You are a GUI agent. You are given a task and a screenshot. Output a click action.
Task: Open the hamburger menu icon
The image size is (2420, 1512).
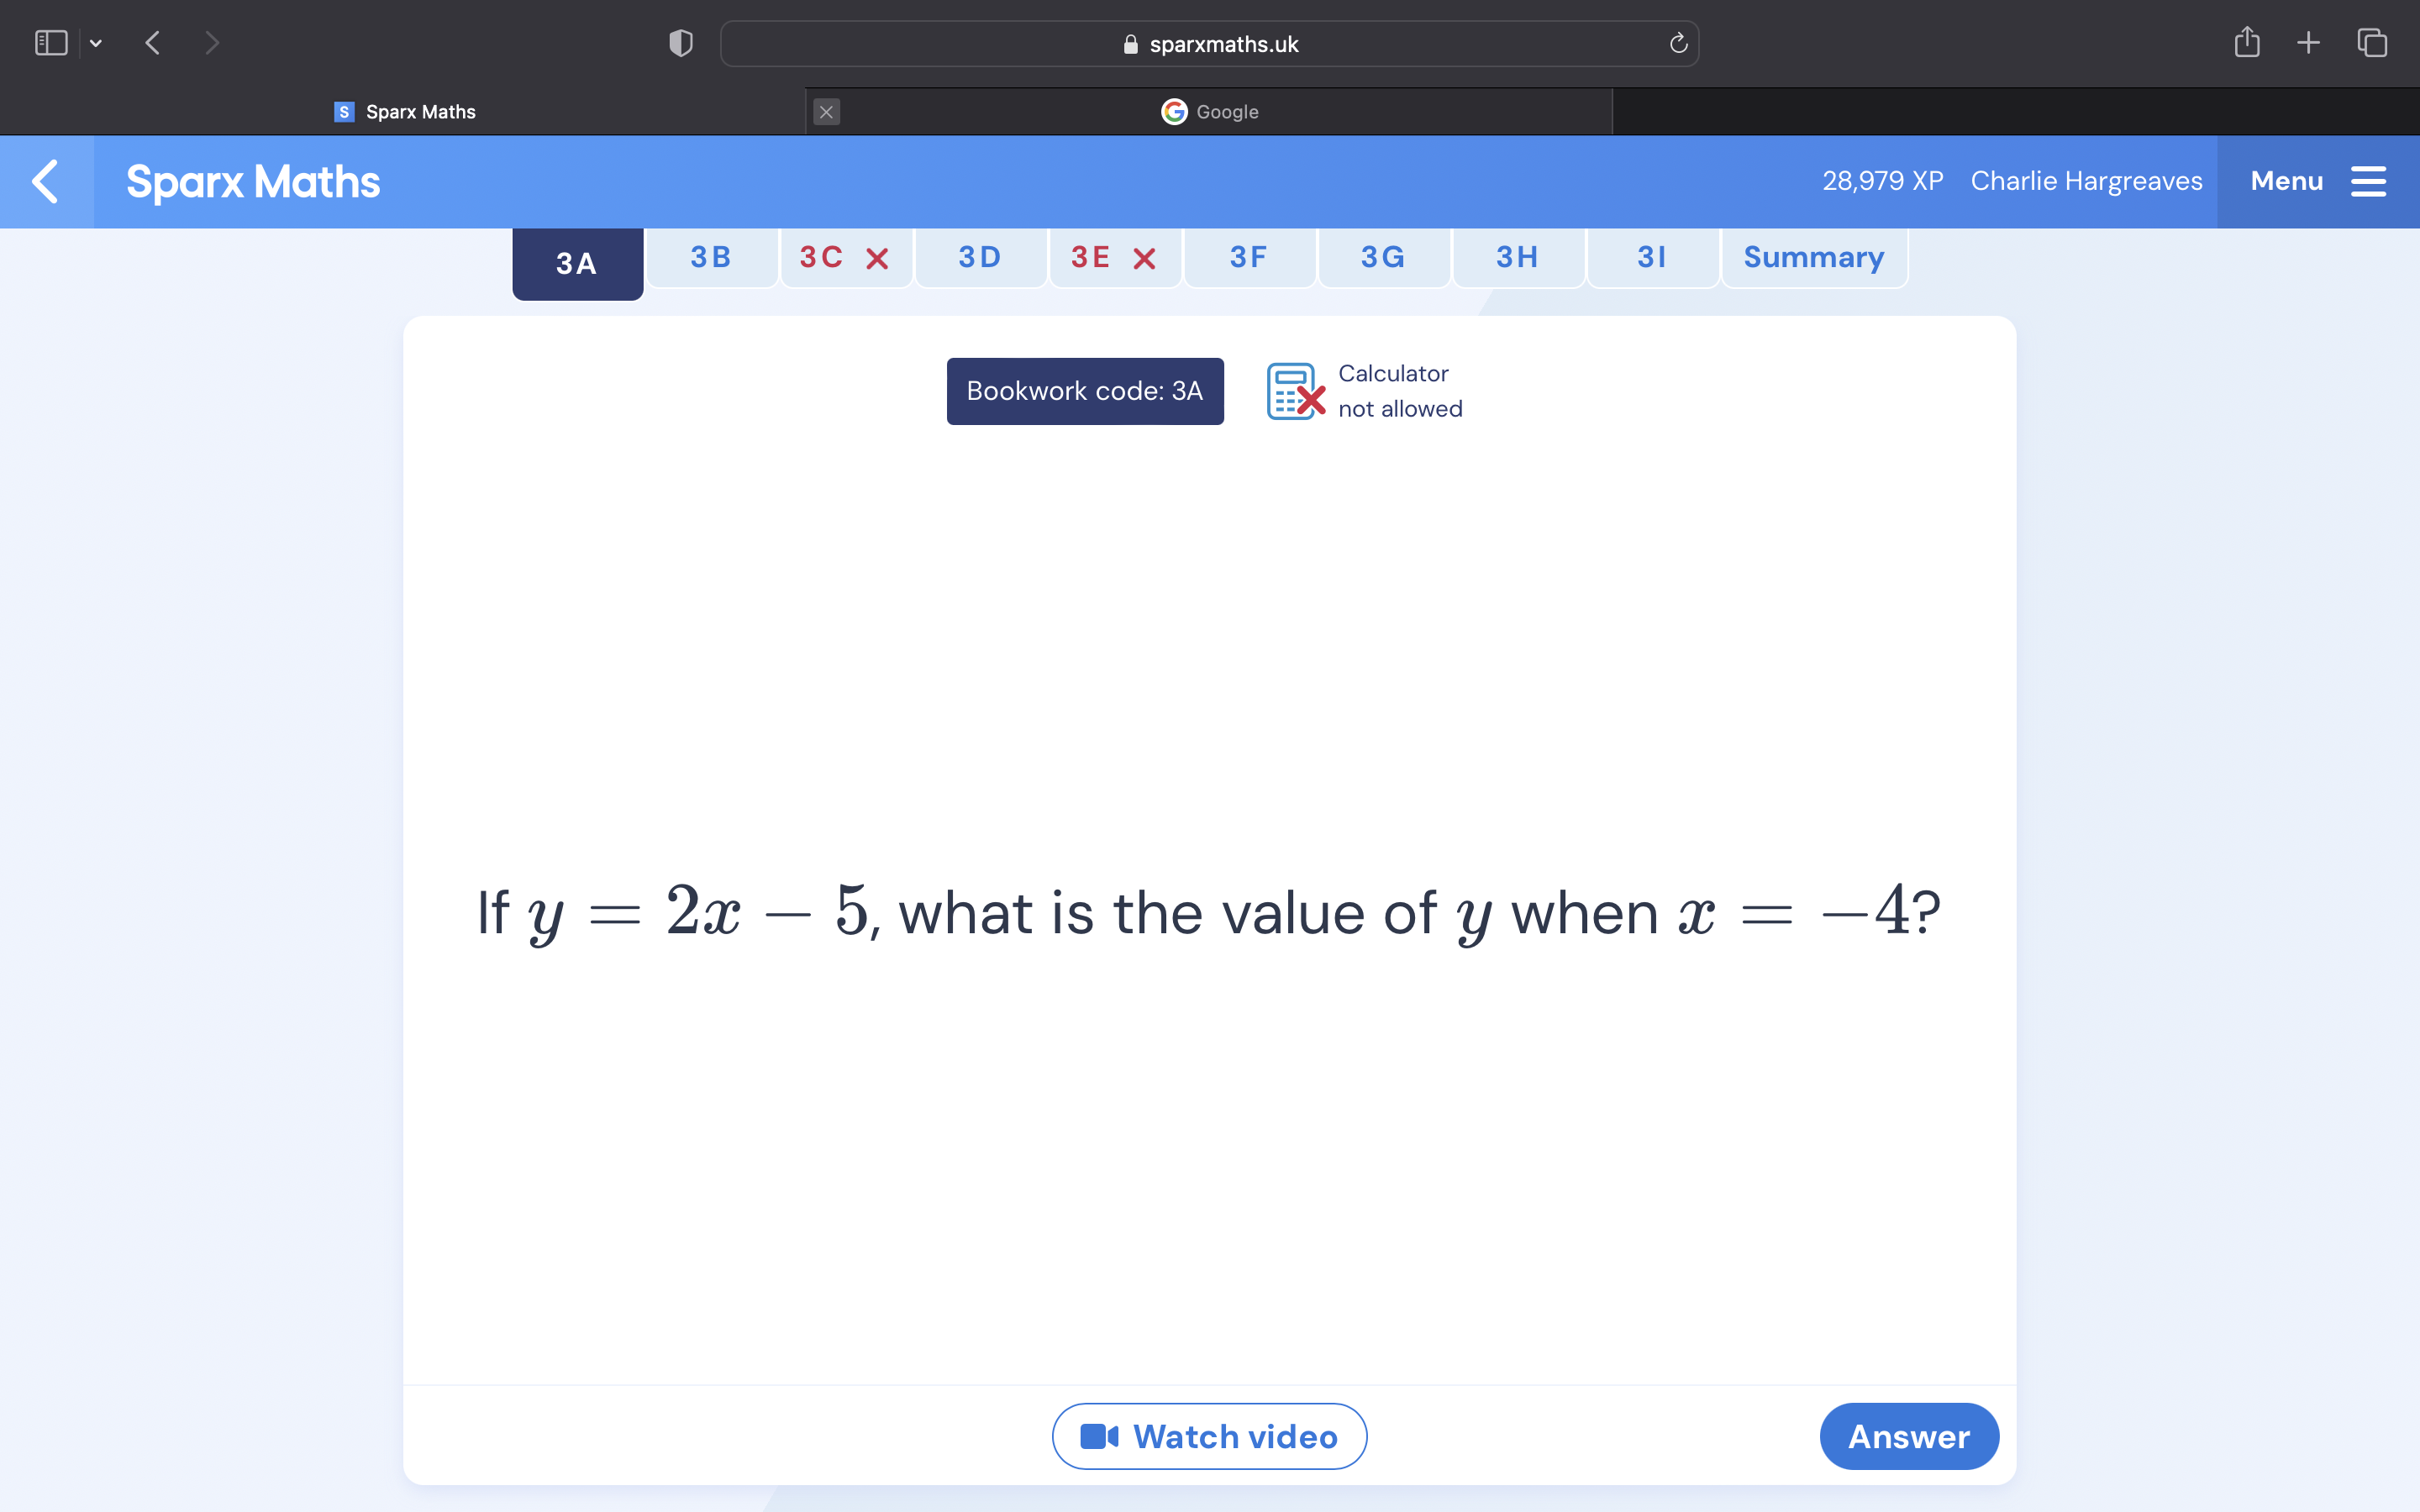click(2368, 181)
